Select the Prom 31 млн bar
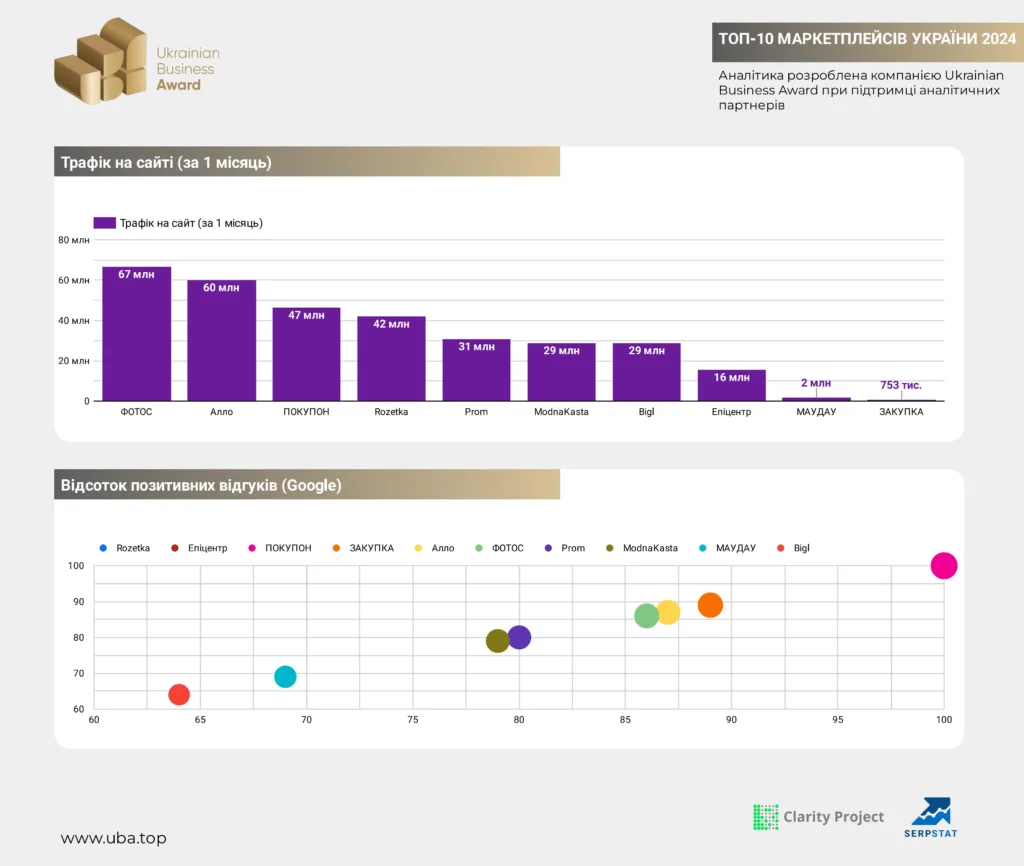This screenshot has width=1024, height=866. (476, 370)
